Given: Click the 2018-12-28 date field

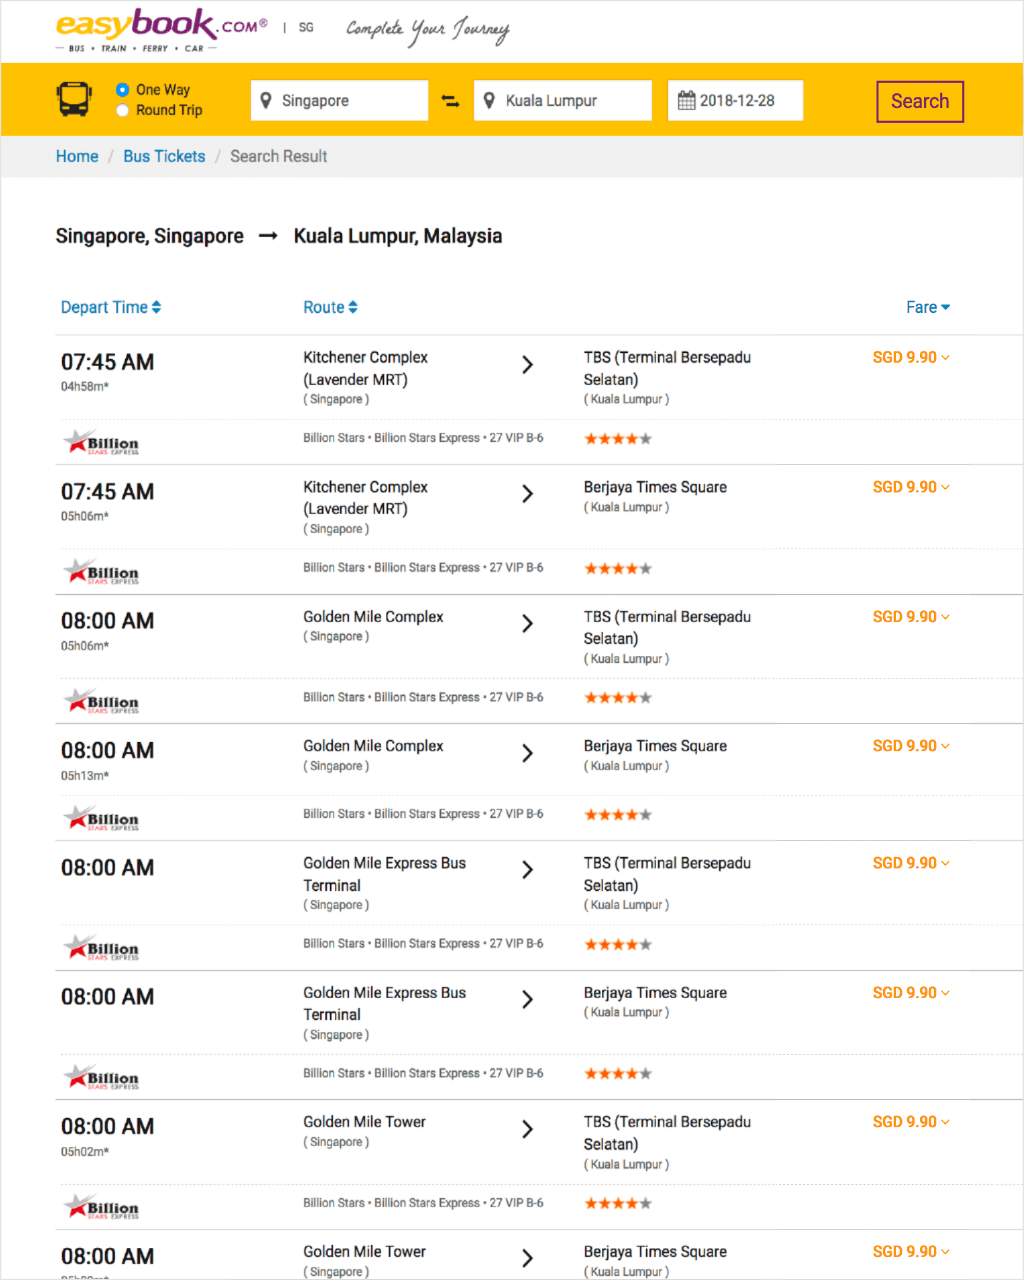Looking at the screenshot, I should (735, 100).
